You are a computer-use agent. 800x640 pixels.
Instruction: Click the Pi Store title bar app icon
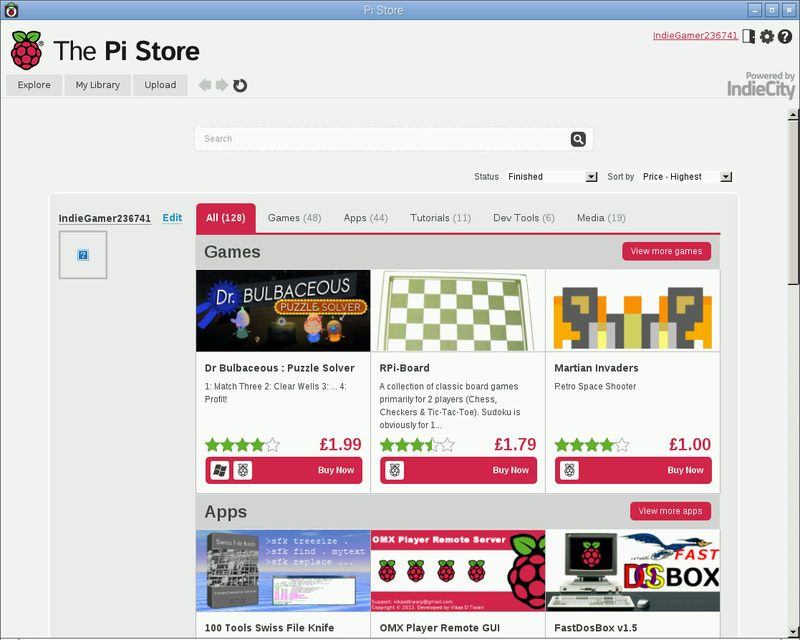point(11,10)
